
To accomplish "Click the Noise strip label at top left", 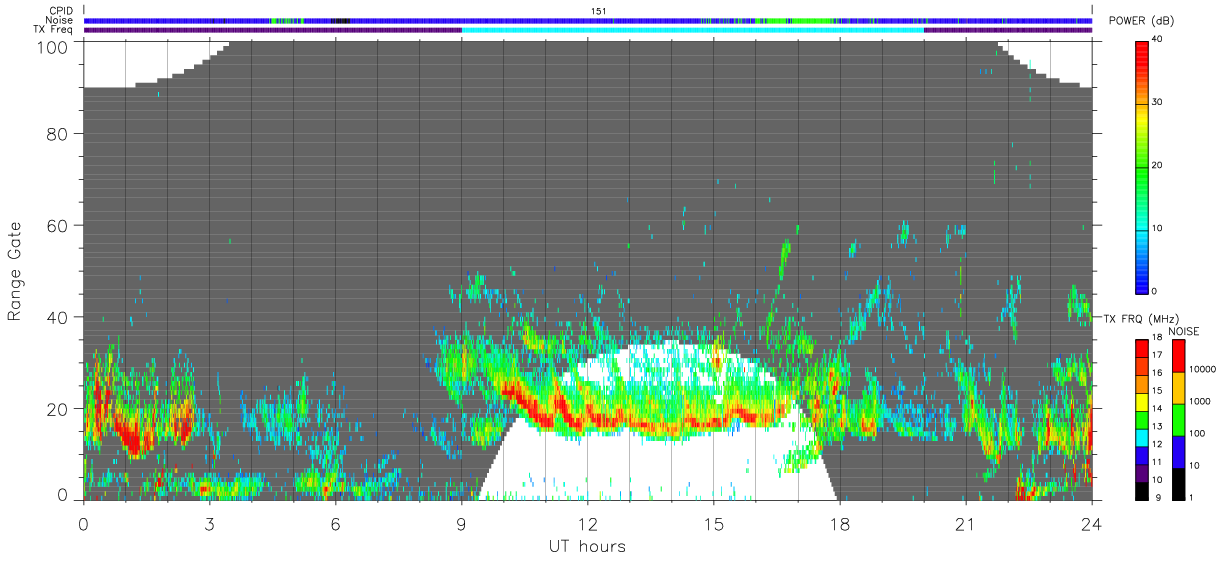I will coord(59,21).
